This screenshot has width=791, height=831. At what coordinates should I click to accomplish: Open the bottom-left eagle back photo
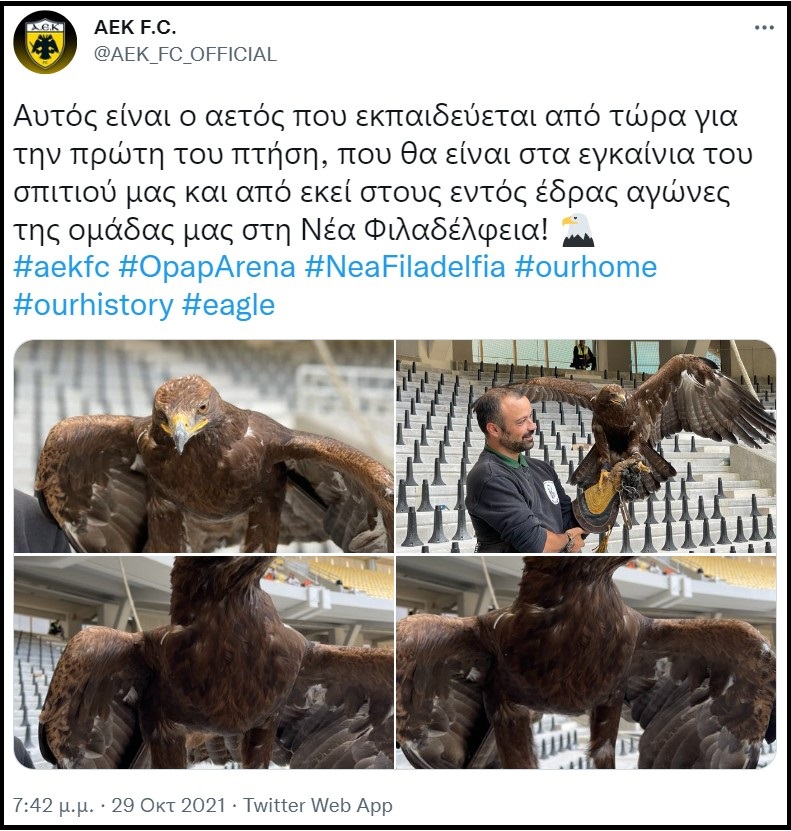[x=203, y=662]
